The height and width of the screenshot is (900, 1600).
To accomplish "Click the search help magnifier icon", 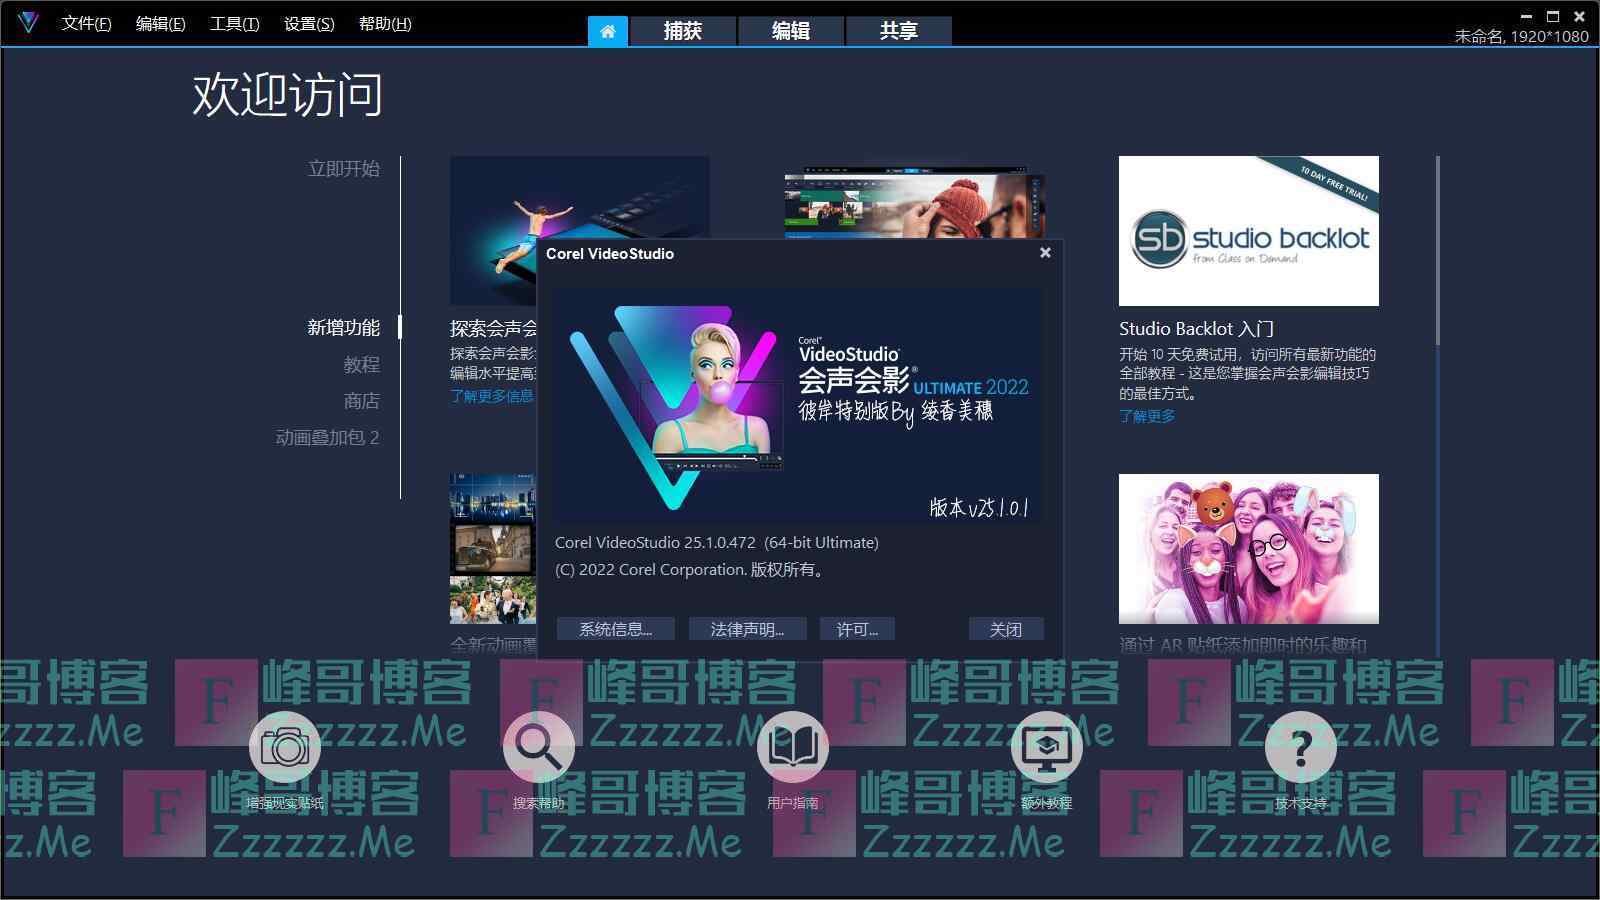I will click(x=538, y=747).
